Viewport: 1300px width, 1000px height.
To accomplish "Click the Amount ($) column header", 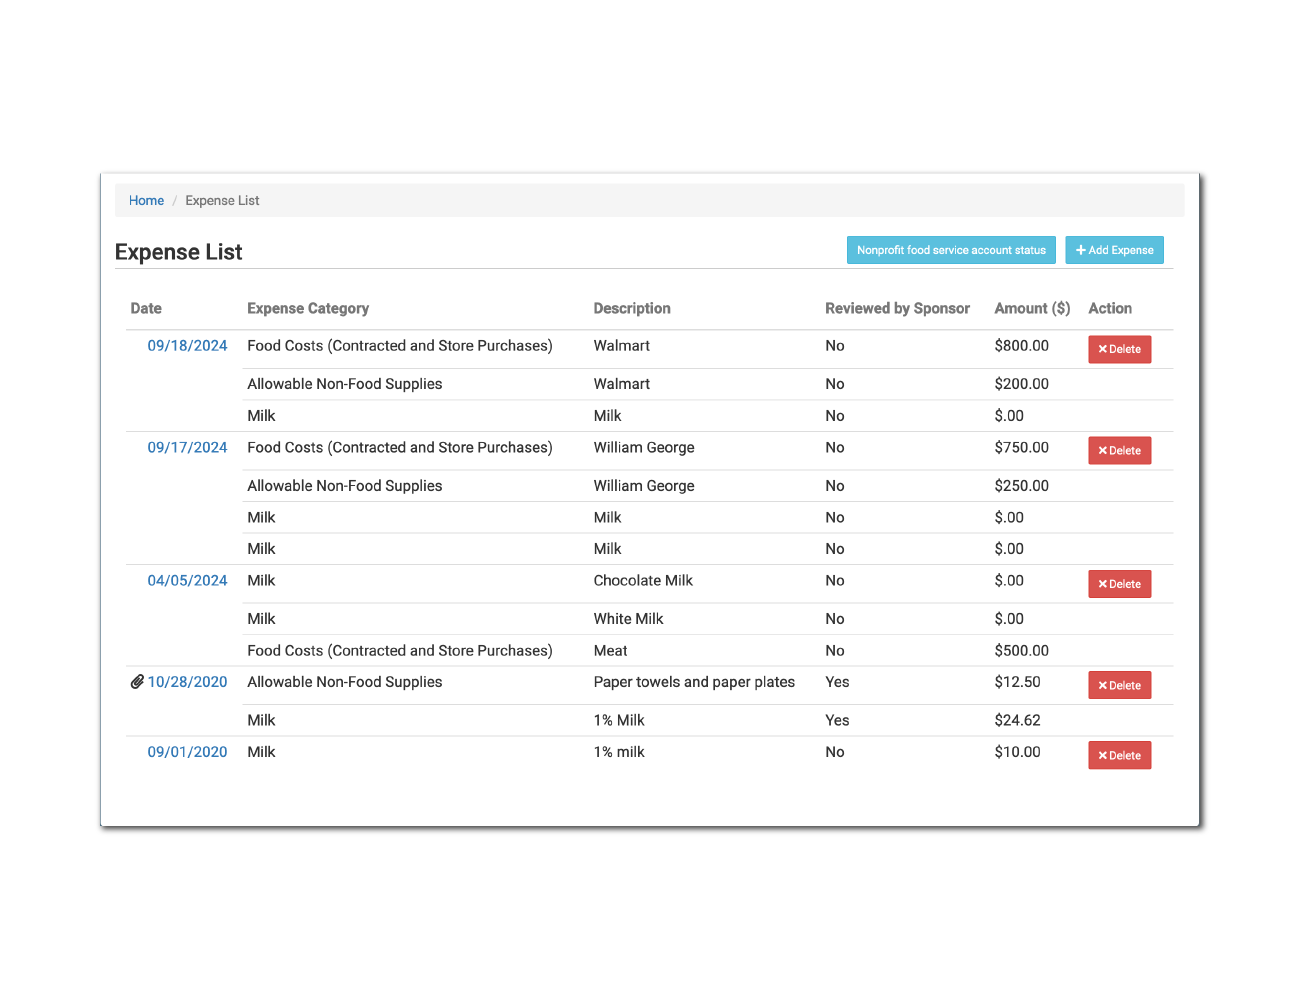I will 1031,309.
